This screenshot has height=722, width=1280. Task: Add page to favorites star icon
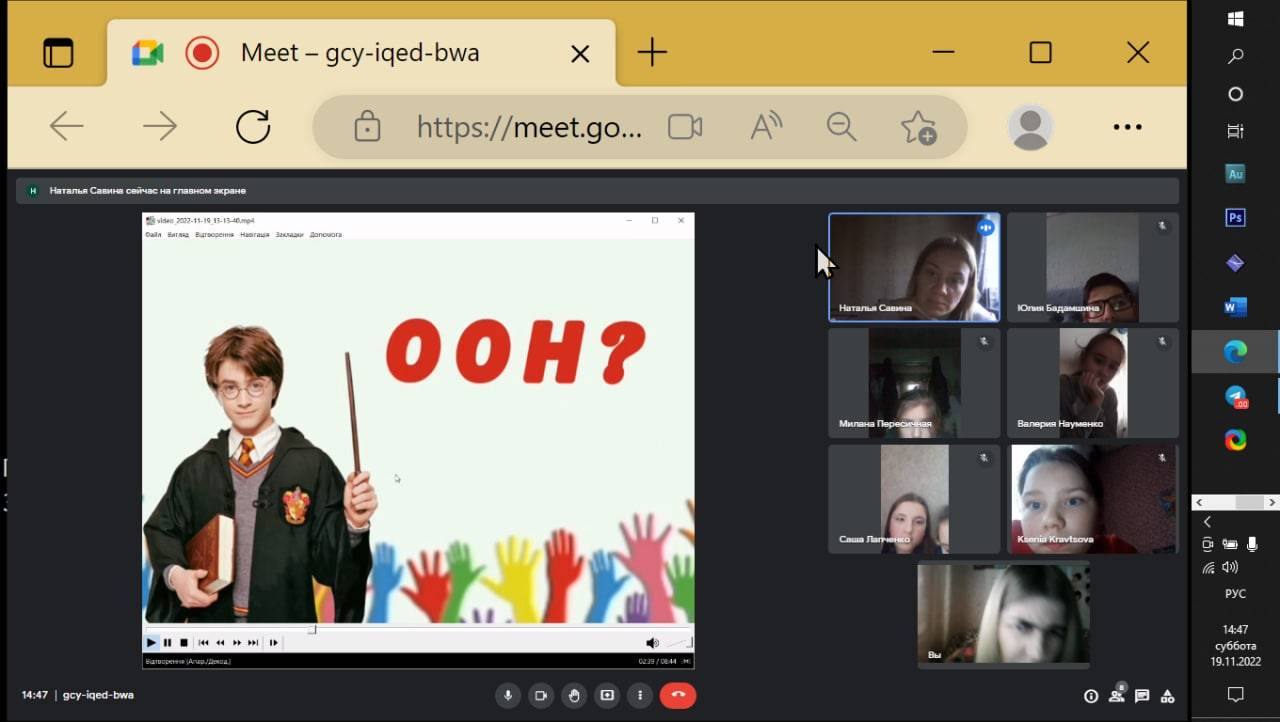pyautogui.click(x=918, y=127)
